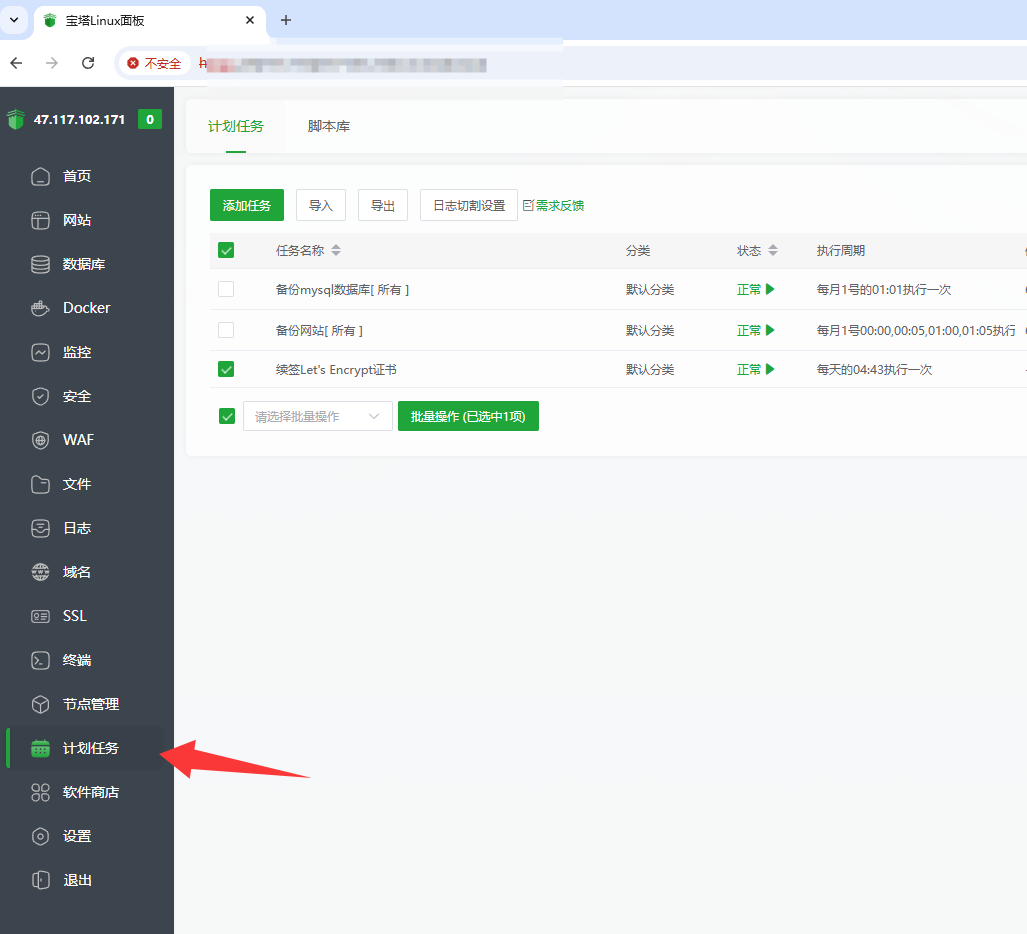Click the 添加任务 button
The image size is (1027, 934).
click(x=247, y=205)
